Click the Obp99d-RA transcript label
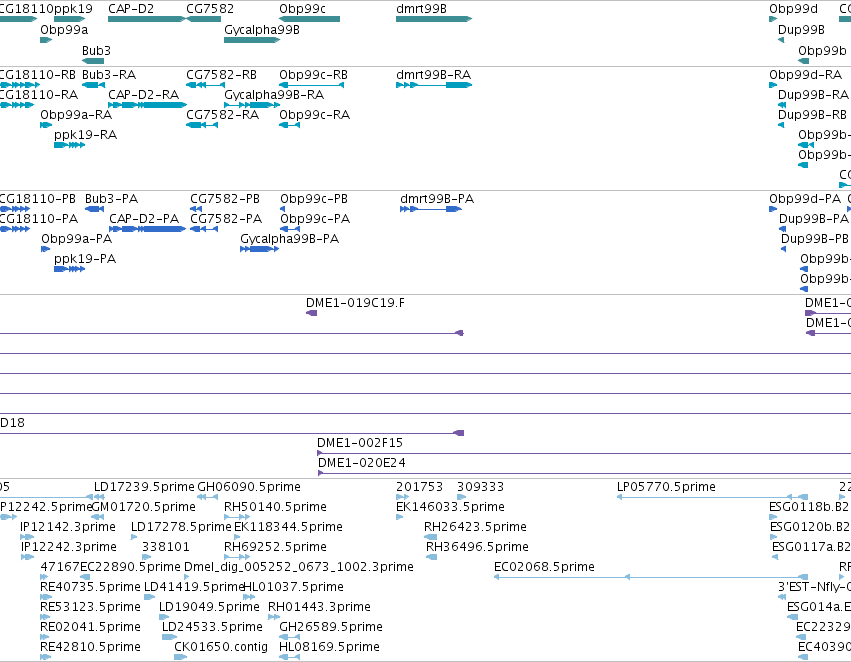 pos(805,75)
